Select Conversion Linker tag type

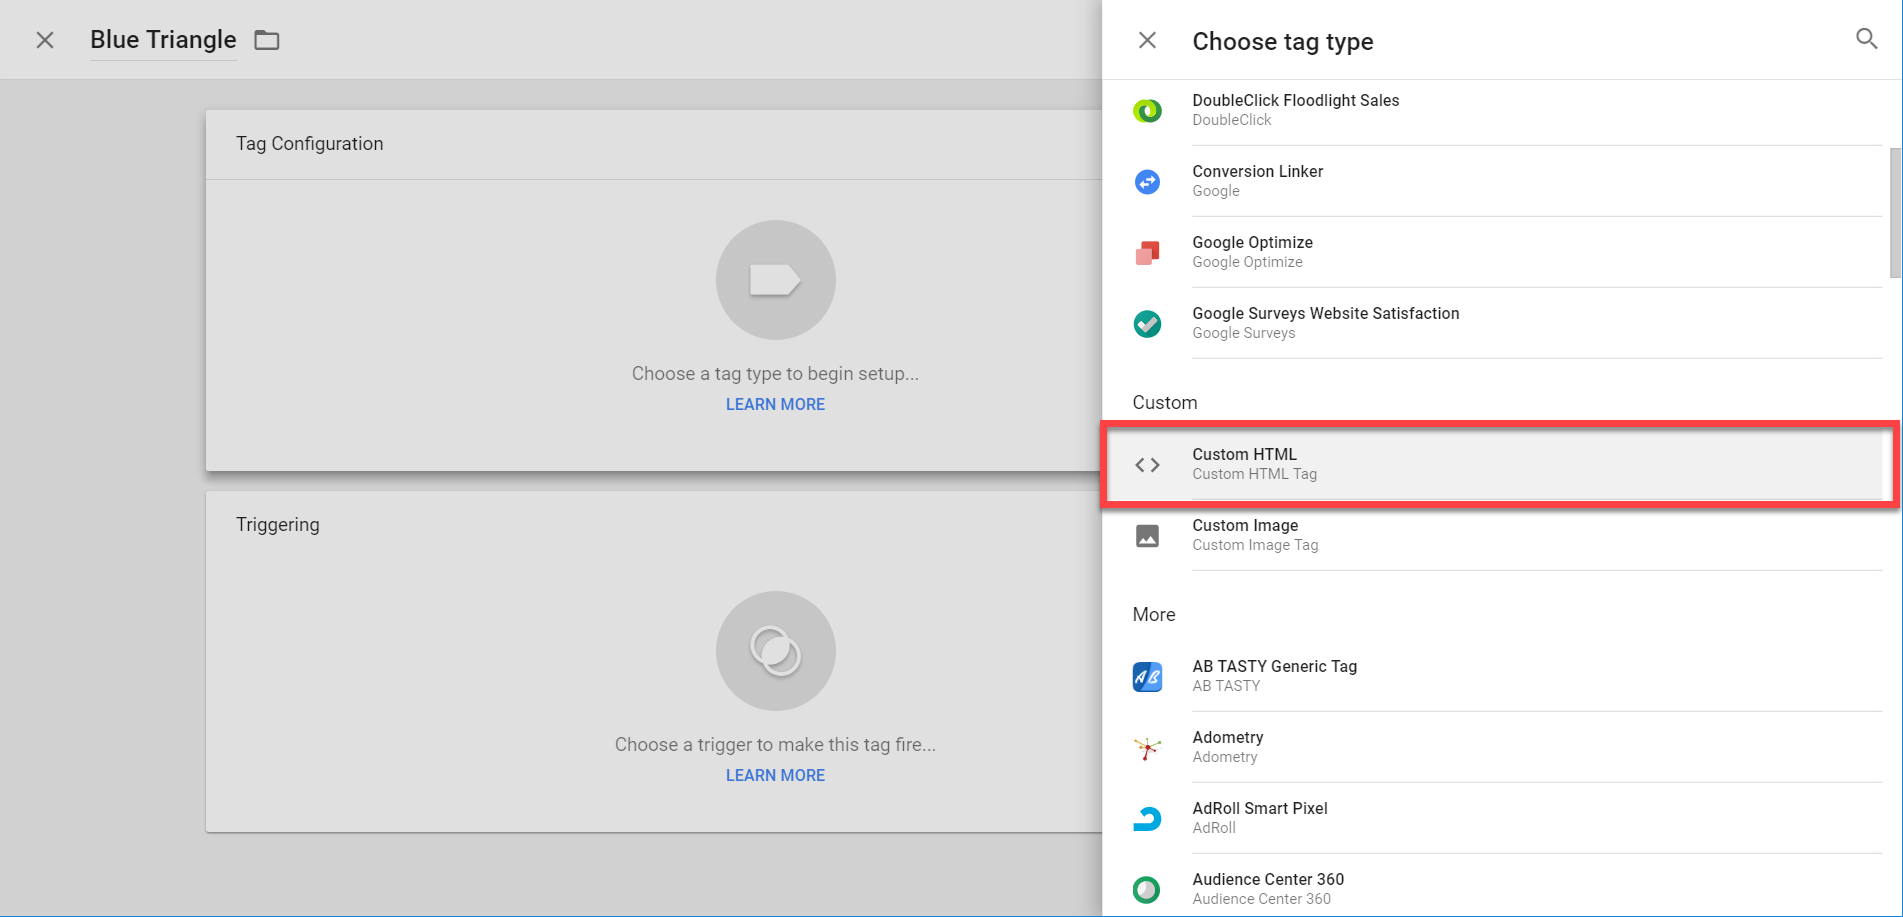[x=1492, y=181]
